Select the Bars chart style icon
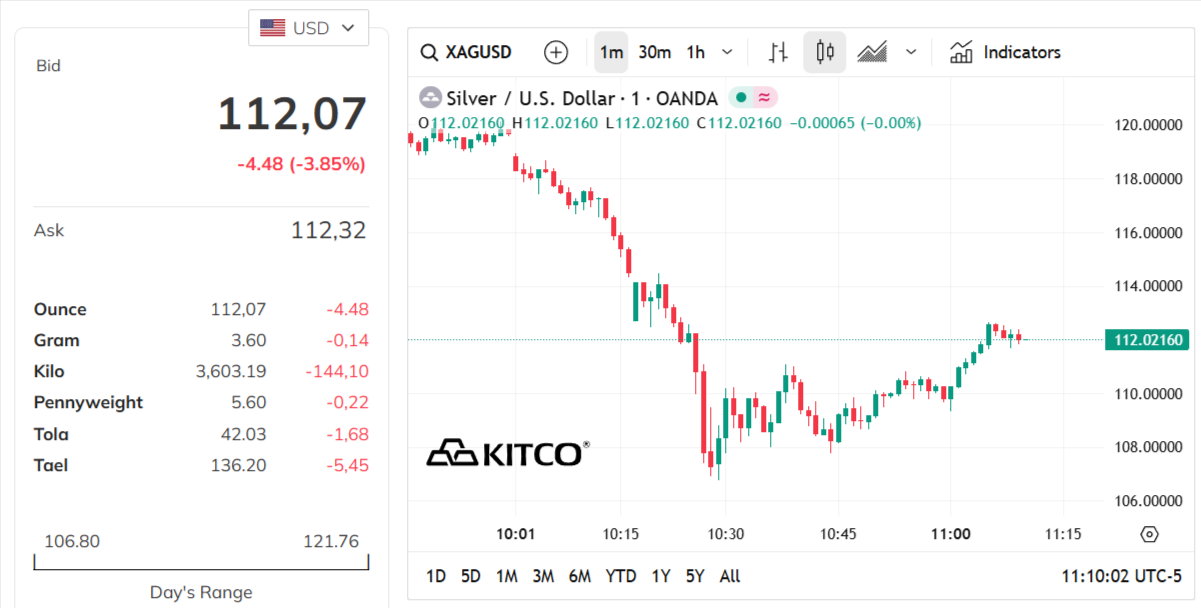This screenshot has height=608, width=1201. point(779,52)
